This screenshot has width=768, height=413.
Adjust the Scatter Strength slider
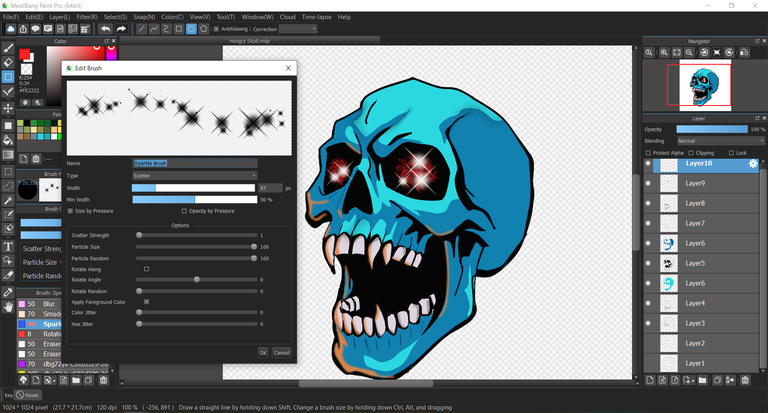pos(196,235)
